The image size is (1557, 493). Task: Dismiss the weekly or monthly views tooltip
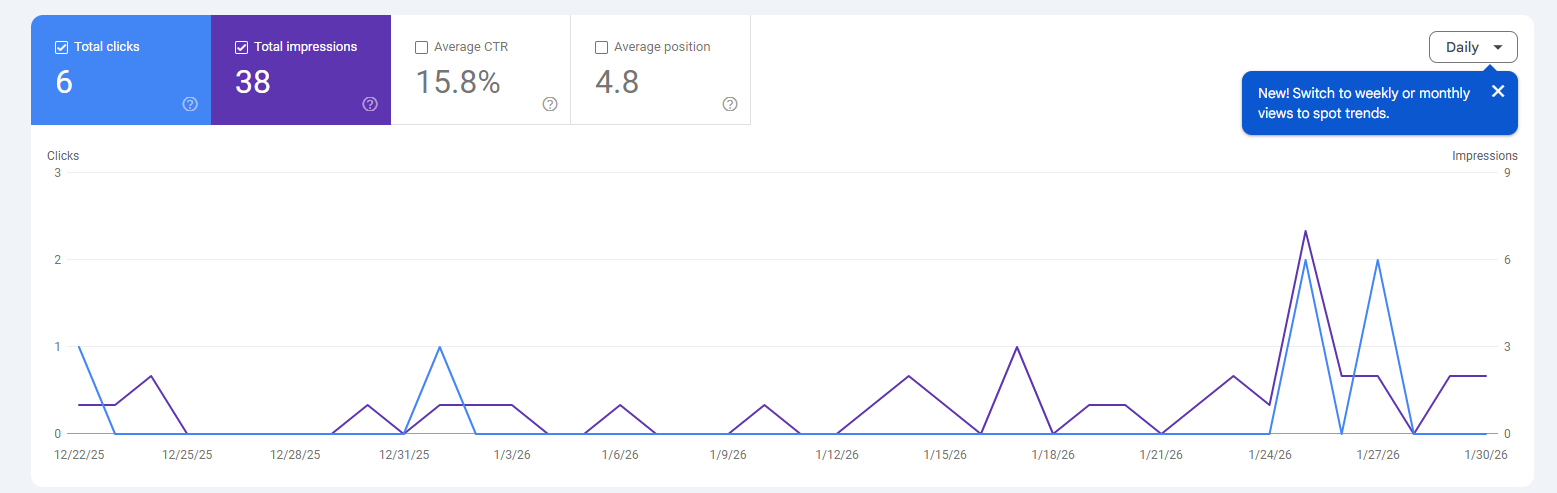tap(1497, 91)
